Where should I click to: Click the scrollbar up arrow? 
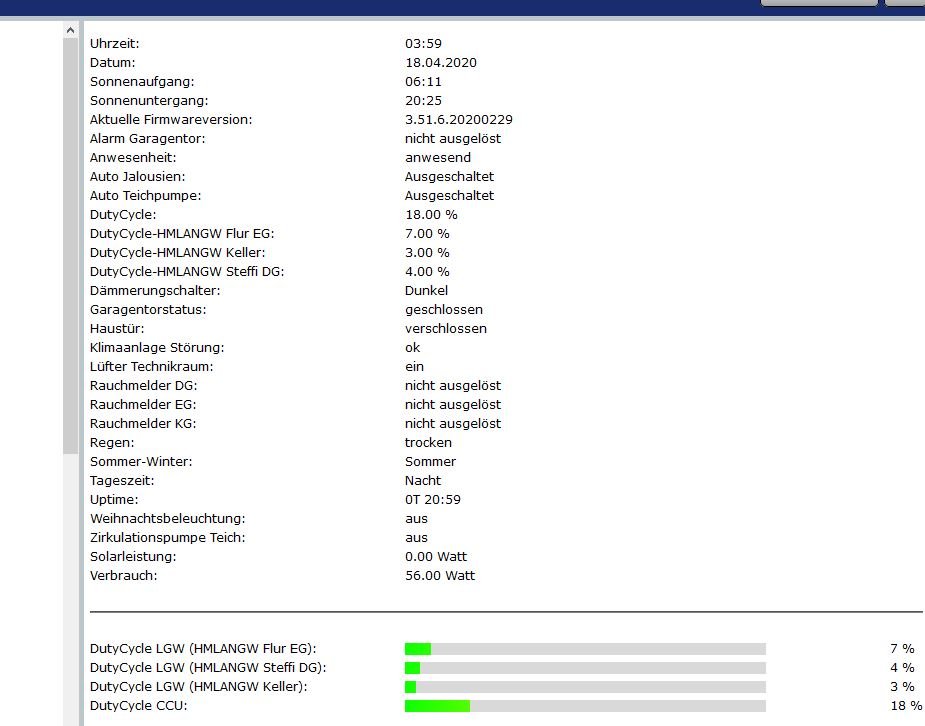click(70, 31)
